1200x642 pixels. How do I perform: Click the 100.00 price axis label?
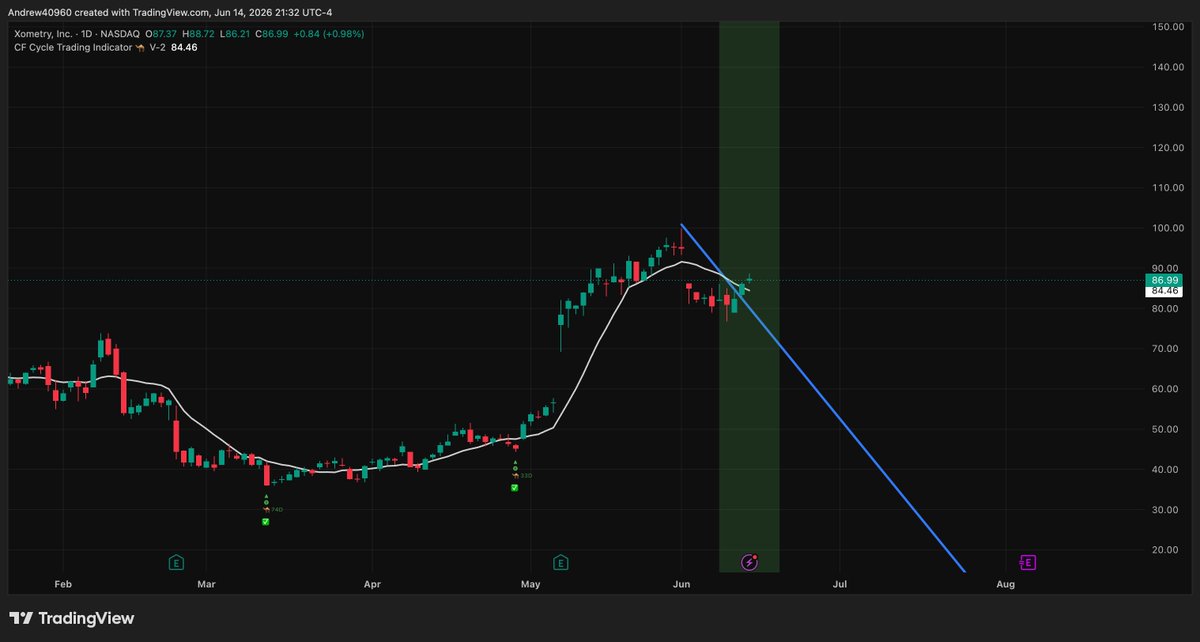pos(1168,228)
